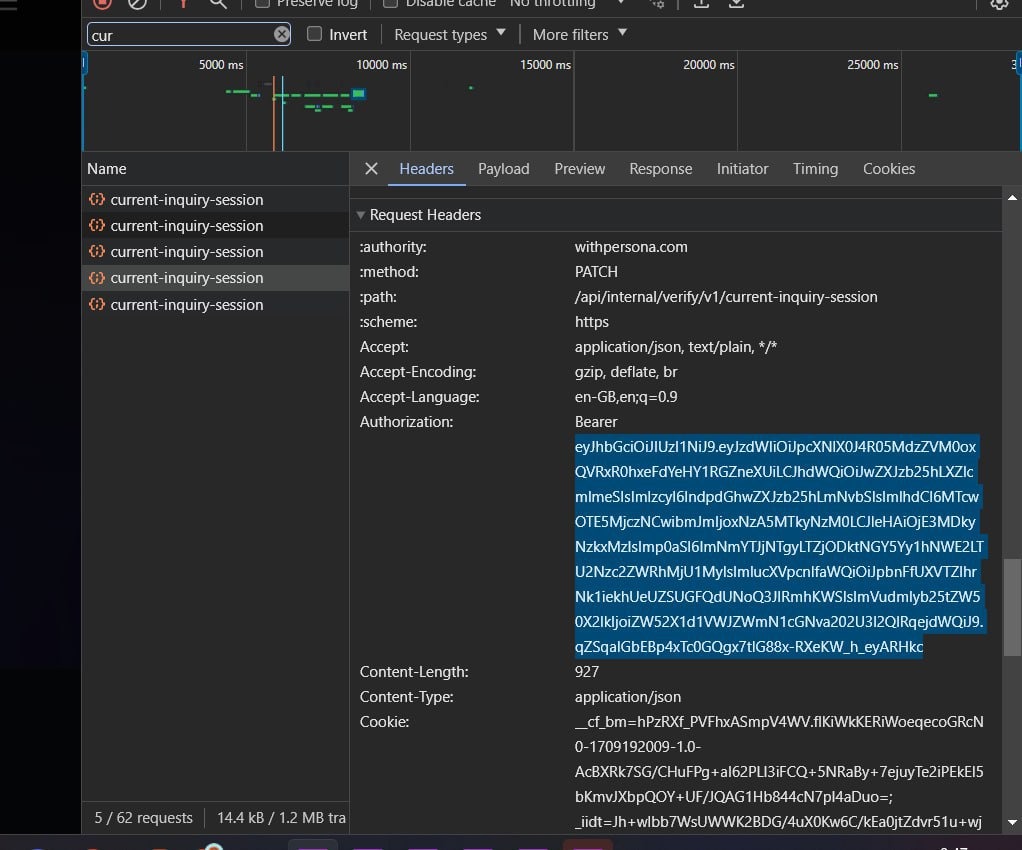Toggle the Preserve log checkbox
This screenshot has width=1022, height=850.
pyautogui.click(x=262, y=3)
